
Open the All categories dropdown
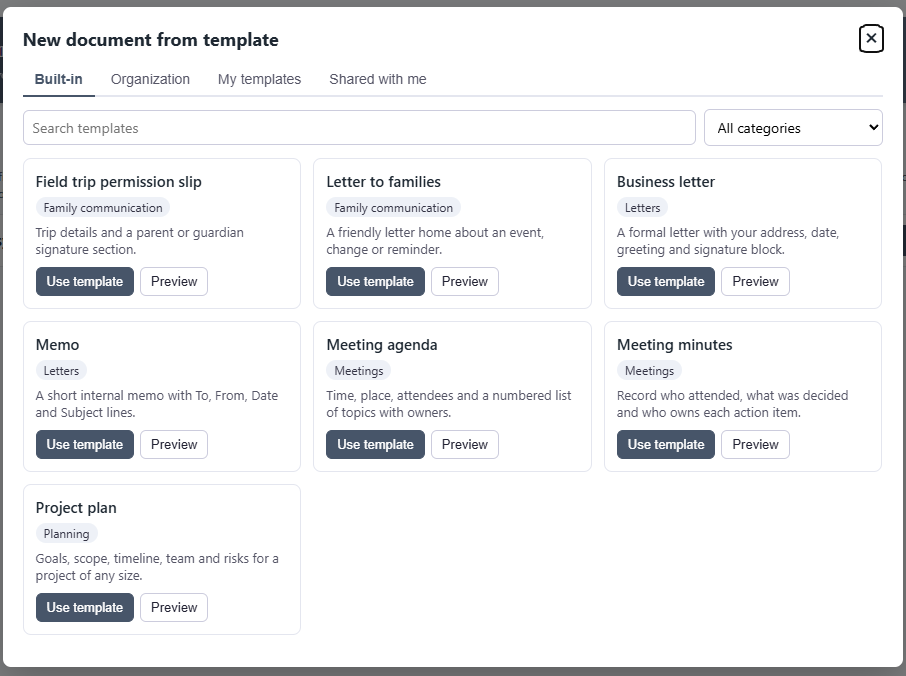pyautogui.click(x=793, y=128)
